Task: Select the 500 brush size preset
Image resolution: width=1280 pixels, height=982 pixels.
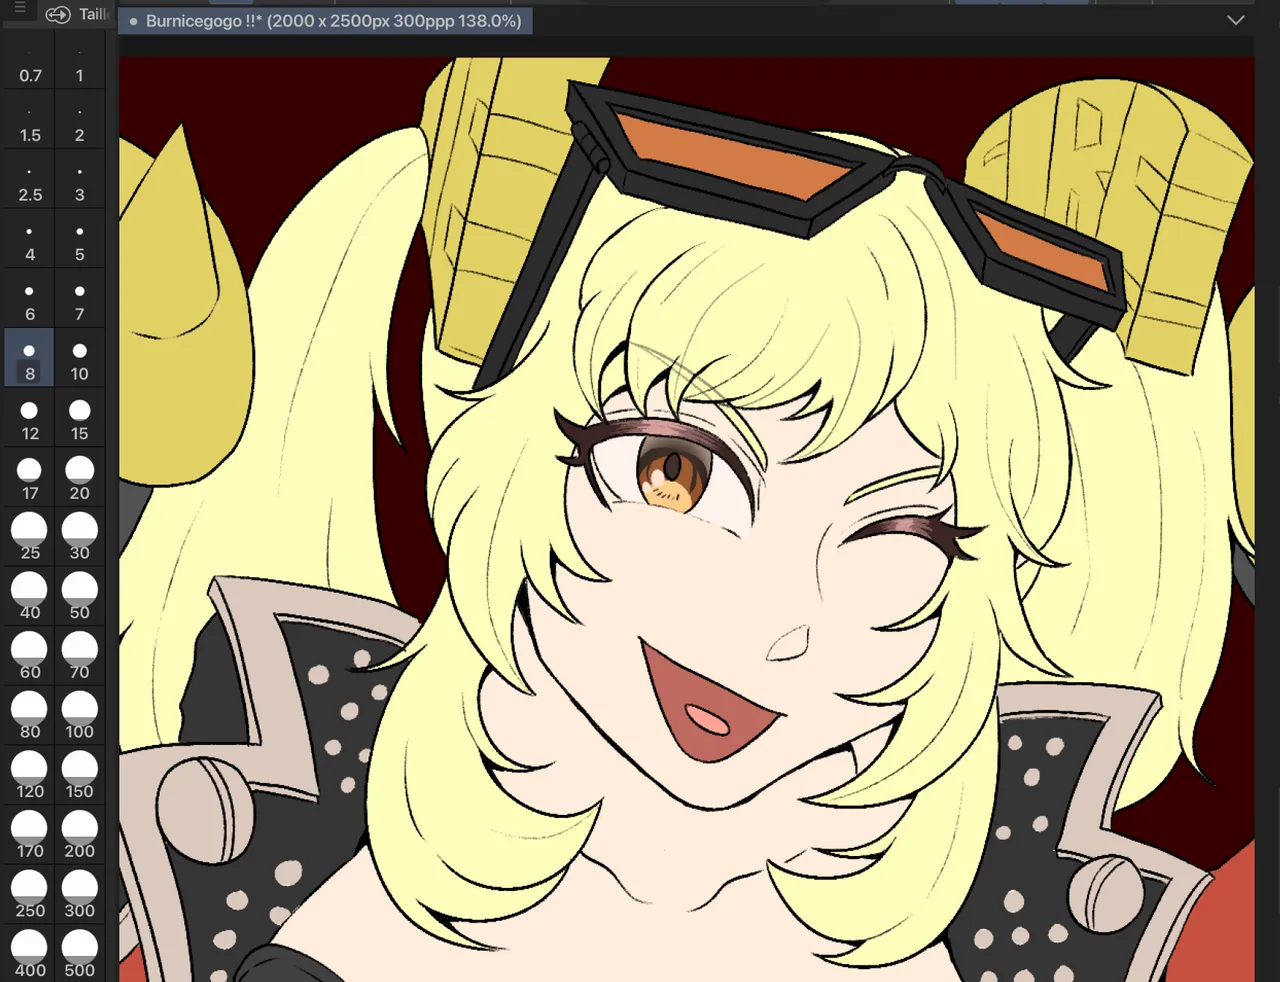Action: pos(79,955)
